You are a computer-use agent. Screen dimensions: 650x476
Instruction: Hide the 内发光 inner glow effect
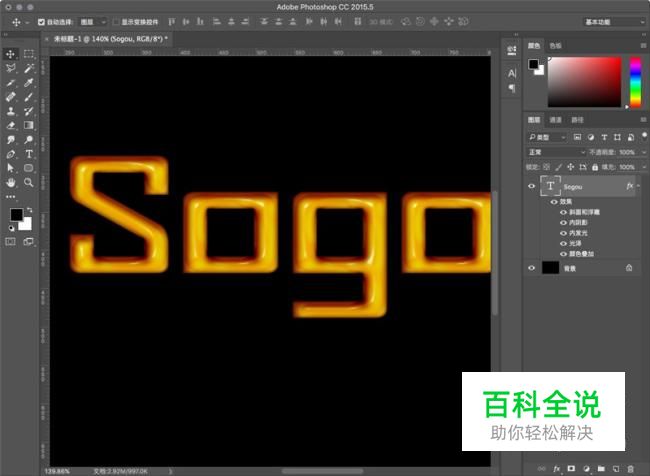coord(563,233)
